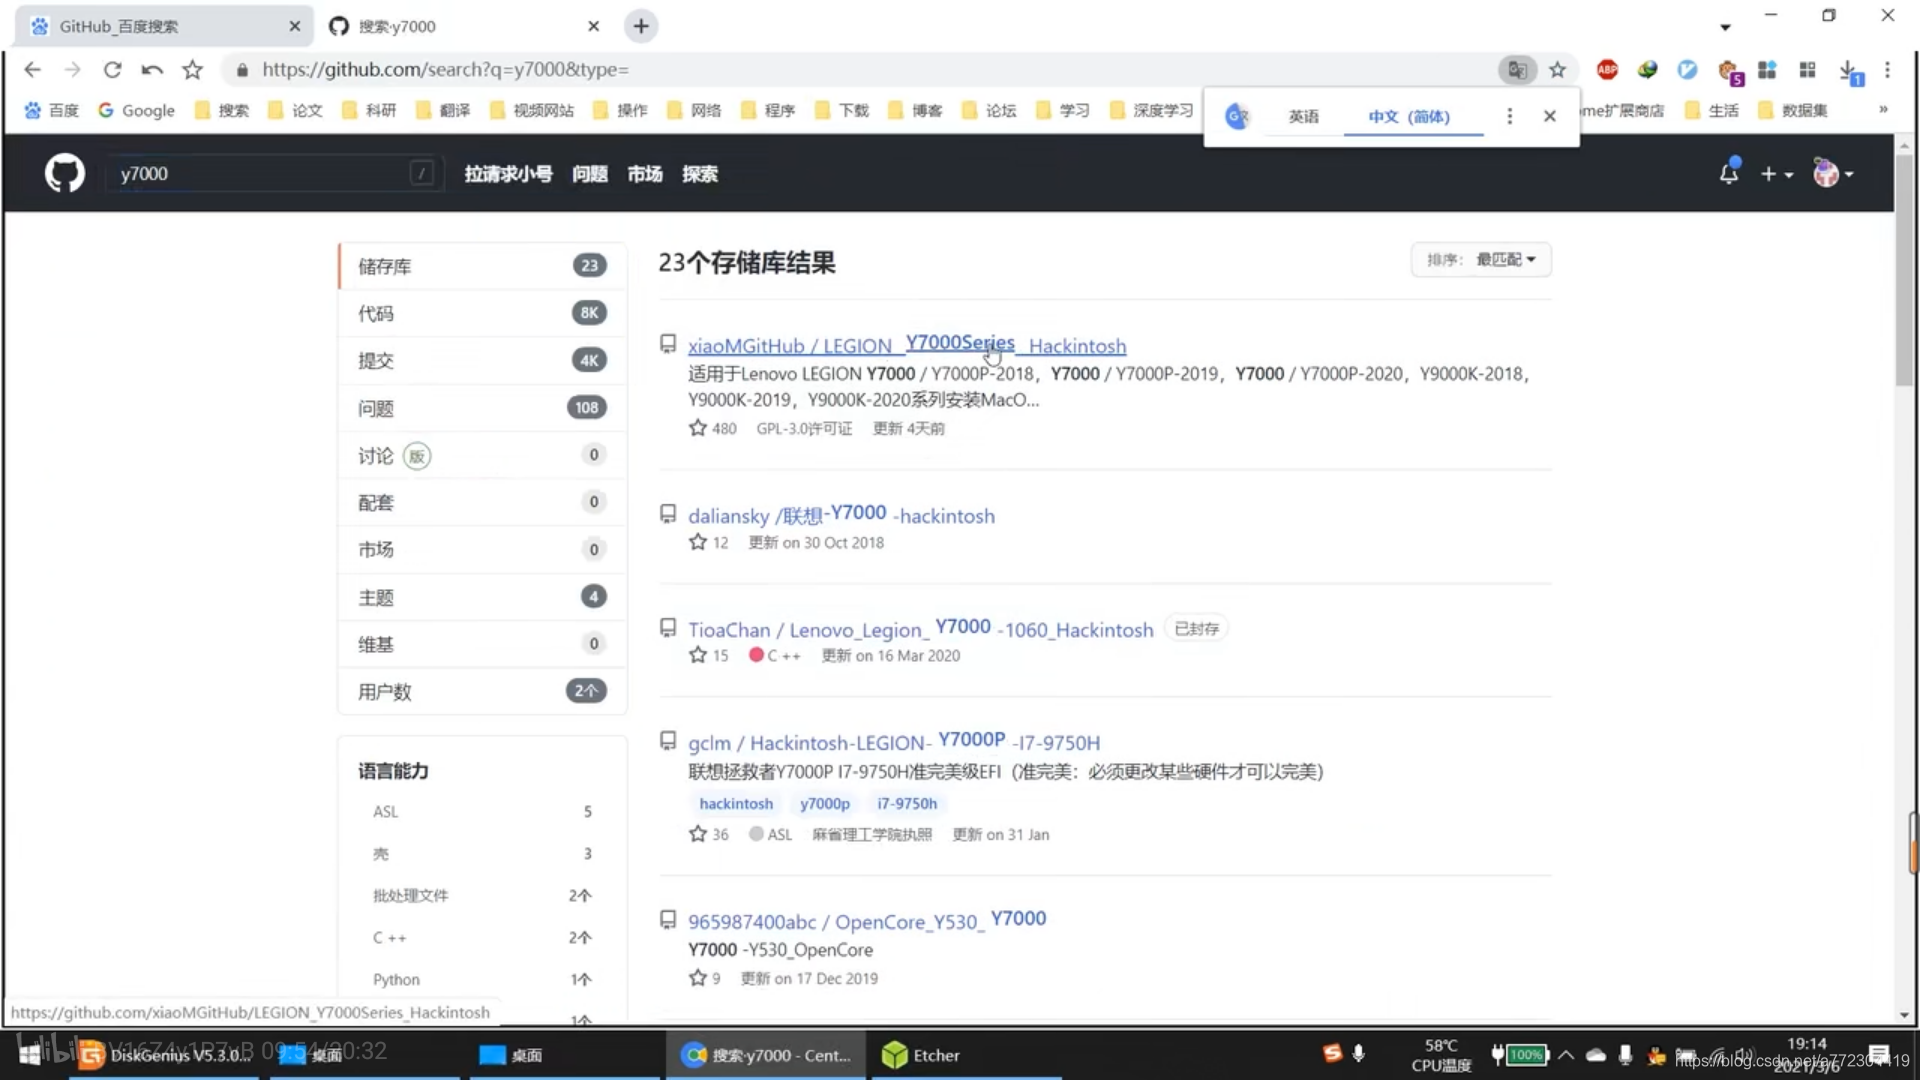Viewport: 1920px width, 1080px height.
Task: Open gclm Hackintosh-LEGION-Y7000P repository
Action: [894, 742]
